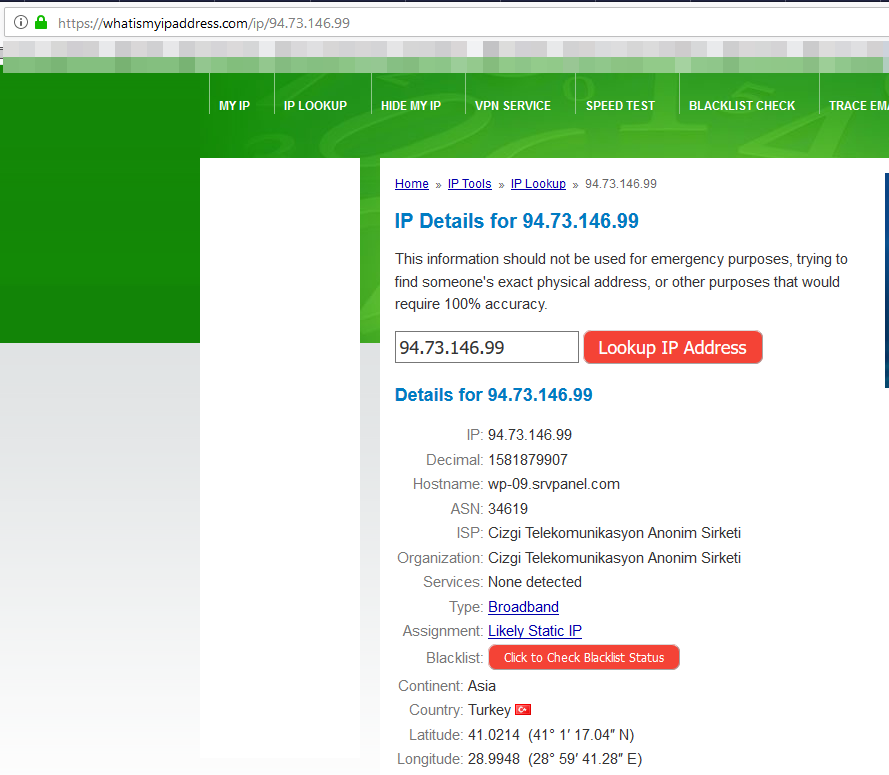This screenshot has width=889, height=775.
Task: Open BLACKLIST CHECK in the nav bar
Action: coord(742,106)
